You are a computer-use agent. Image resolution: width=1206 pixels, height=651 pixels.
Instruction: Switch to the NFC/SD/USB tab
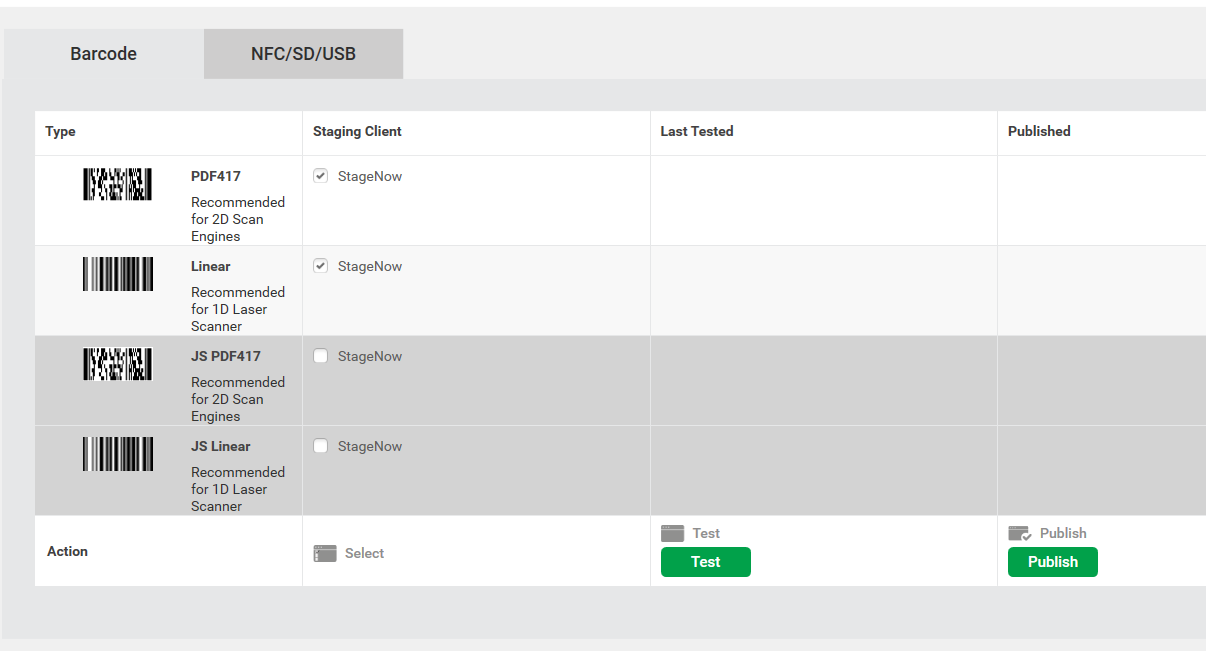(x=303, y=53)
